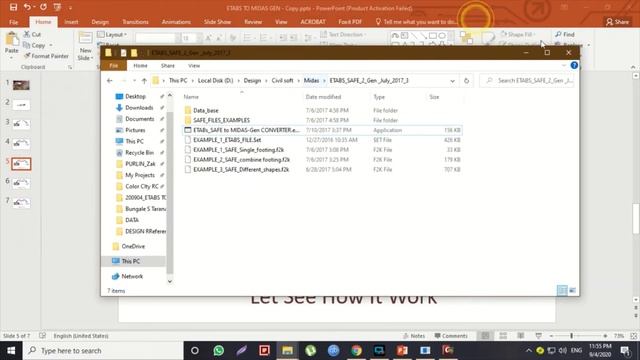Select slide 3 thumbnail in PowerPoint
The width and height of the screenshot is (640, 360).
(x=21, y=124)
